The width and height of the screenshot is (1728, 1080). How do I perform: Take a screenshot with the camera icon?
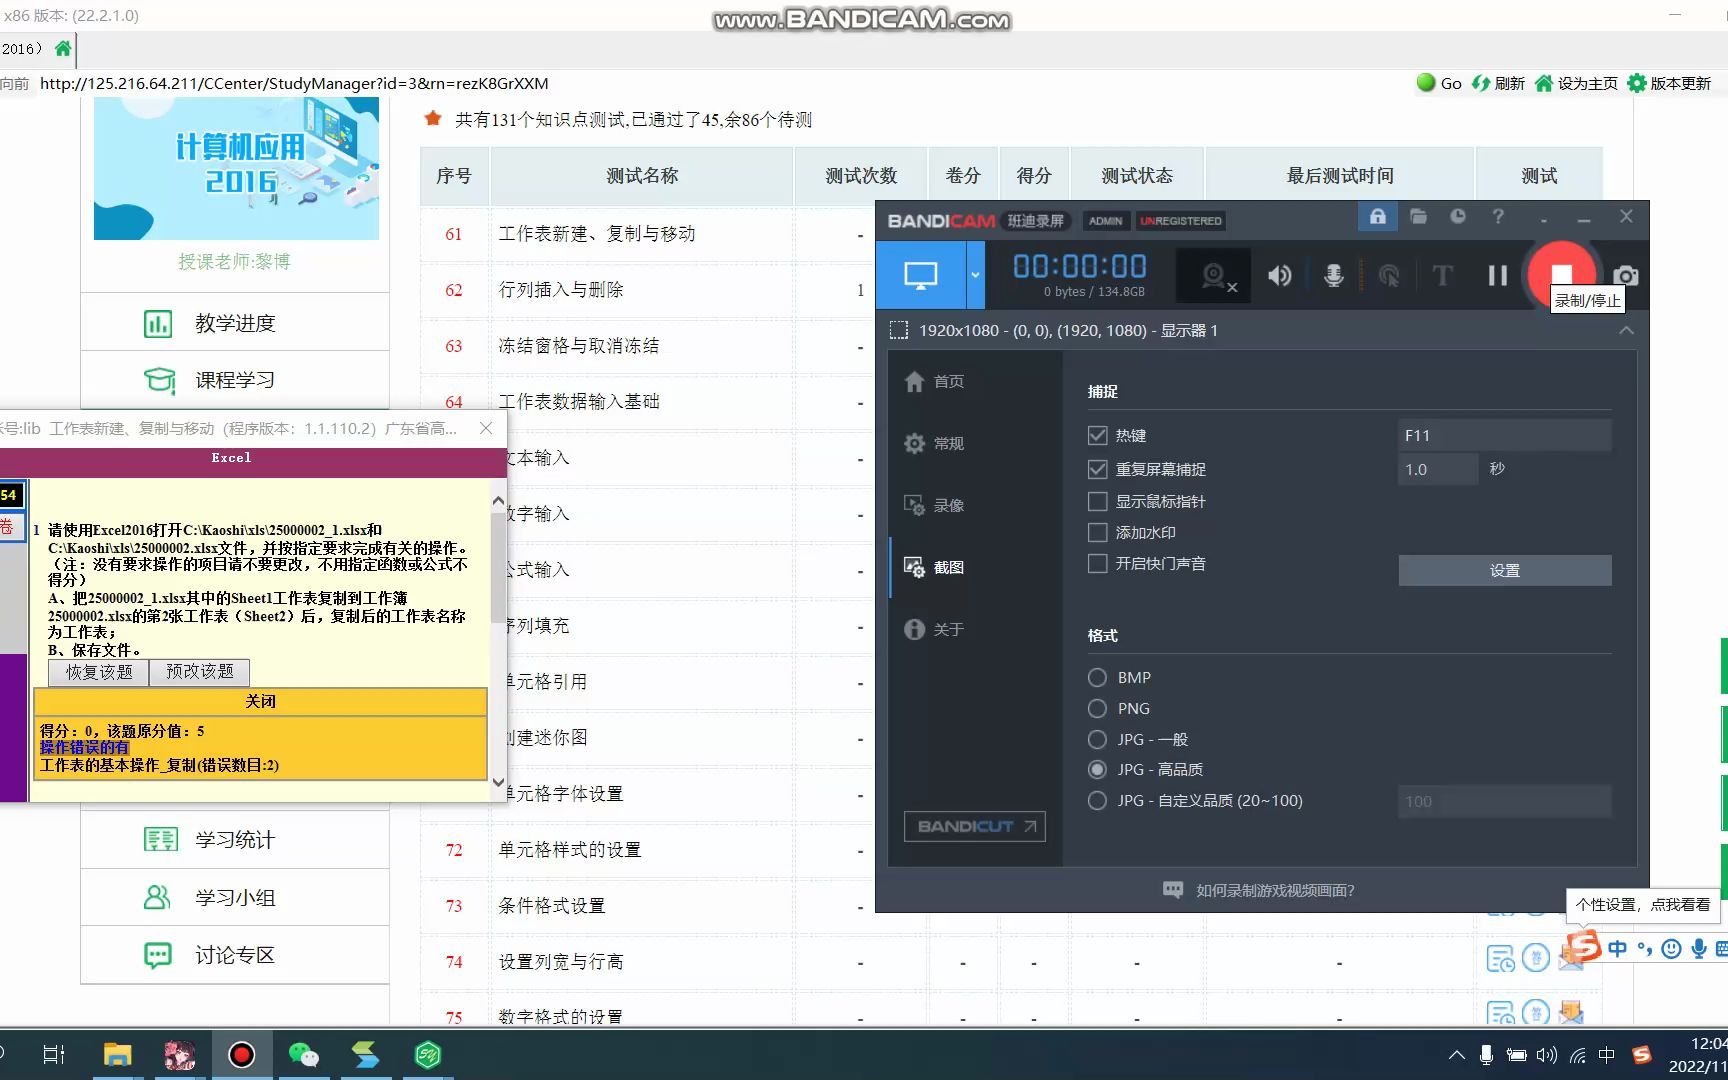[1625, 275]
